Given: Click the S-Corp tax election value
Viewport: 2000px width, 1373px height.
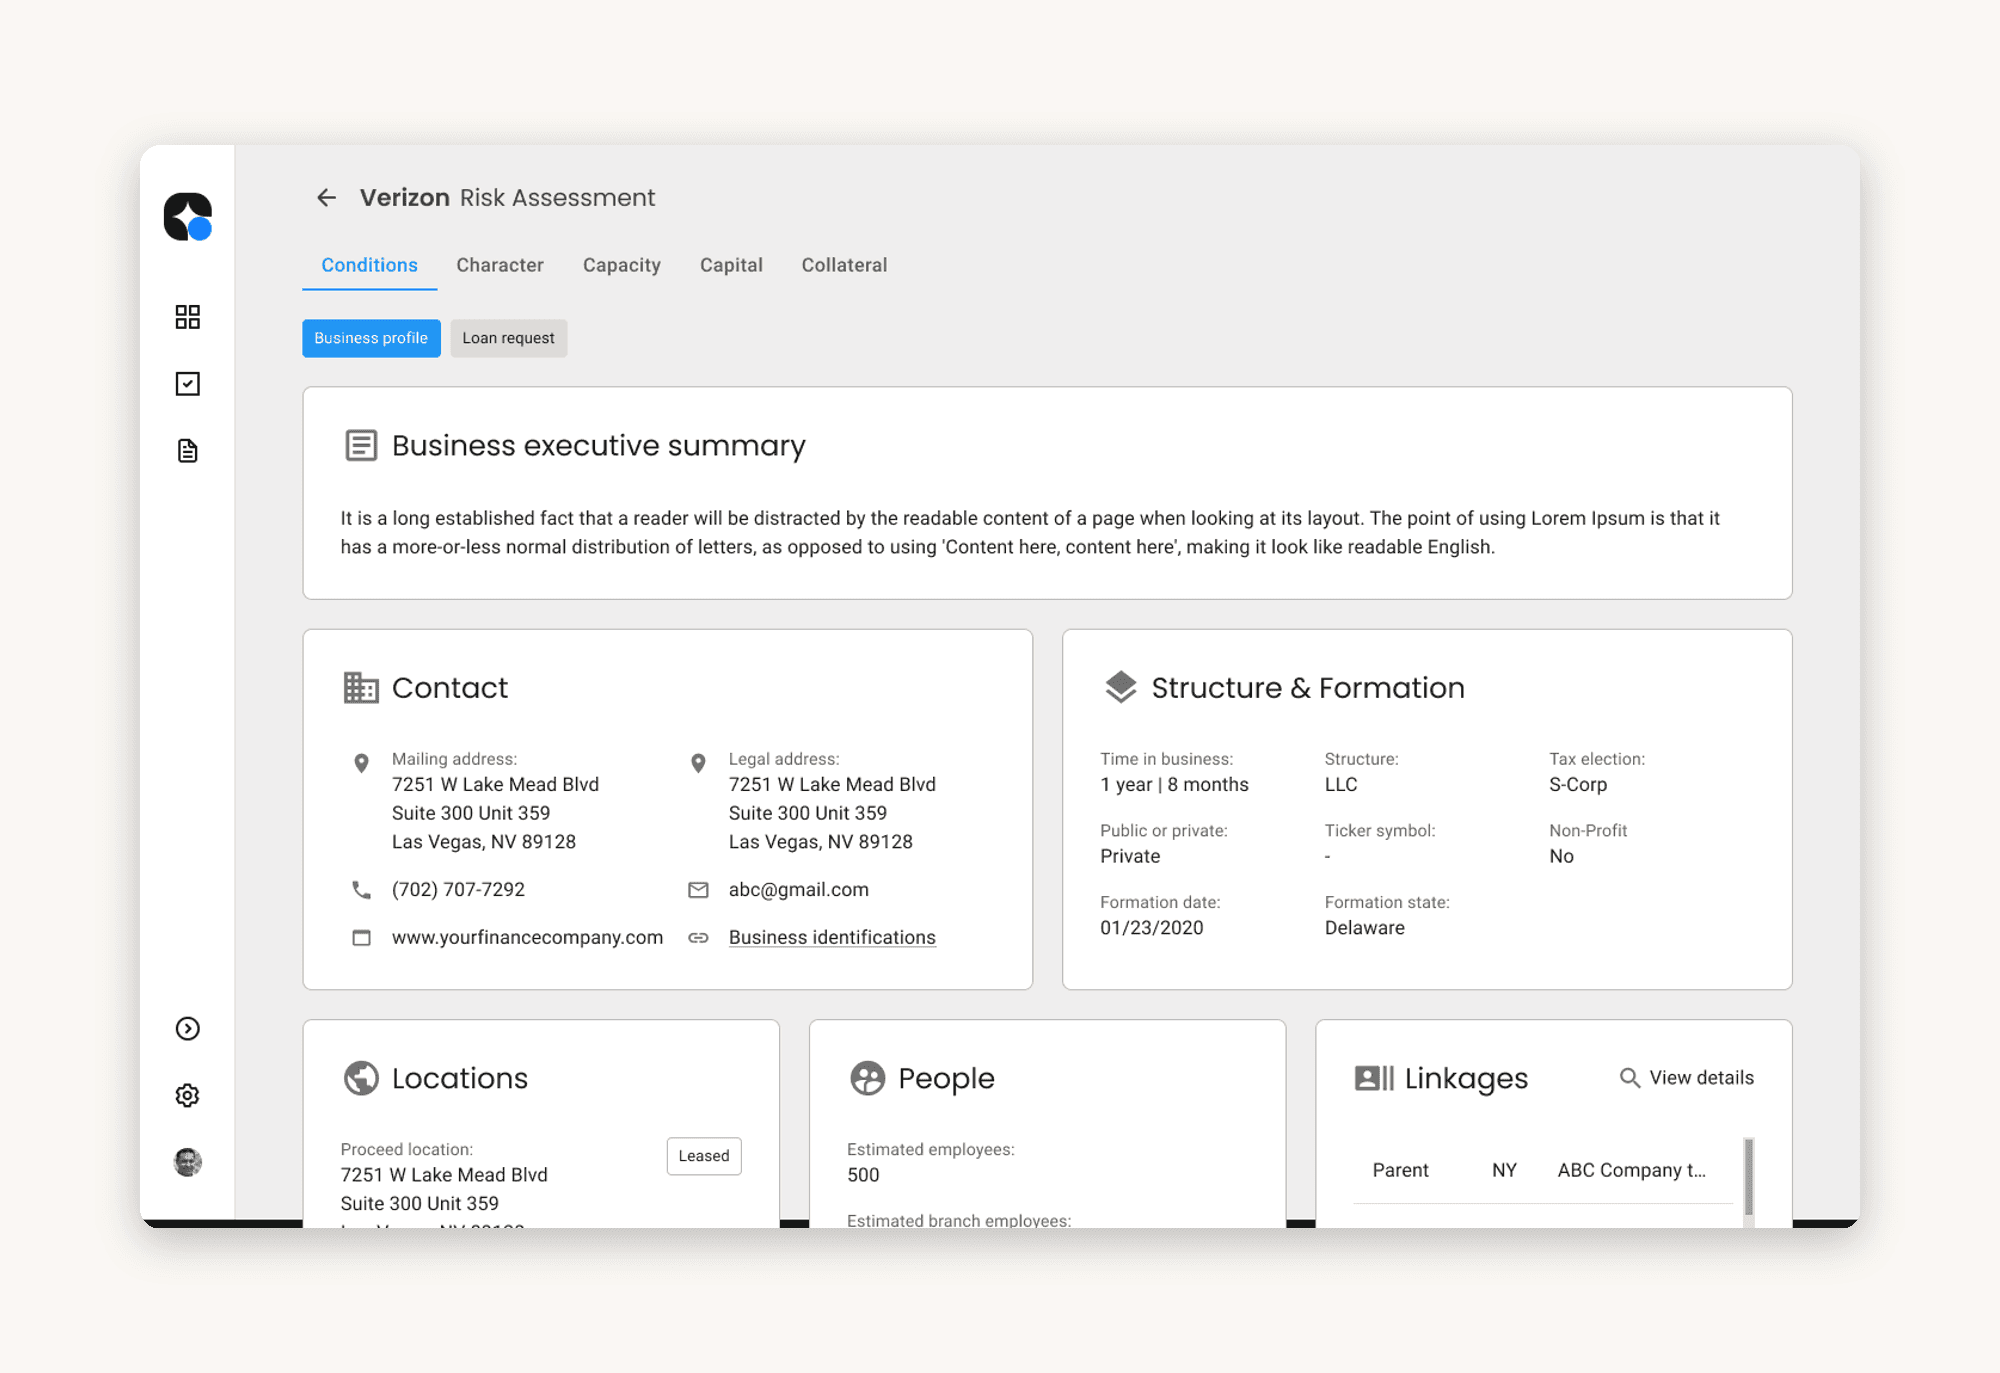Looking at the screenshot, I should coord(1577,785).
